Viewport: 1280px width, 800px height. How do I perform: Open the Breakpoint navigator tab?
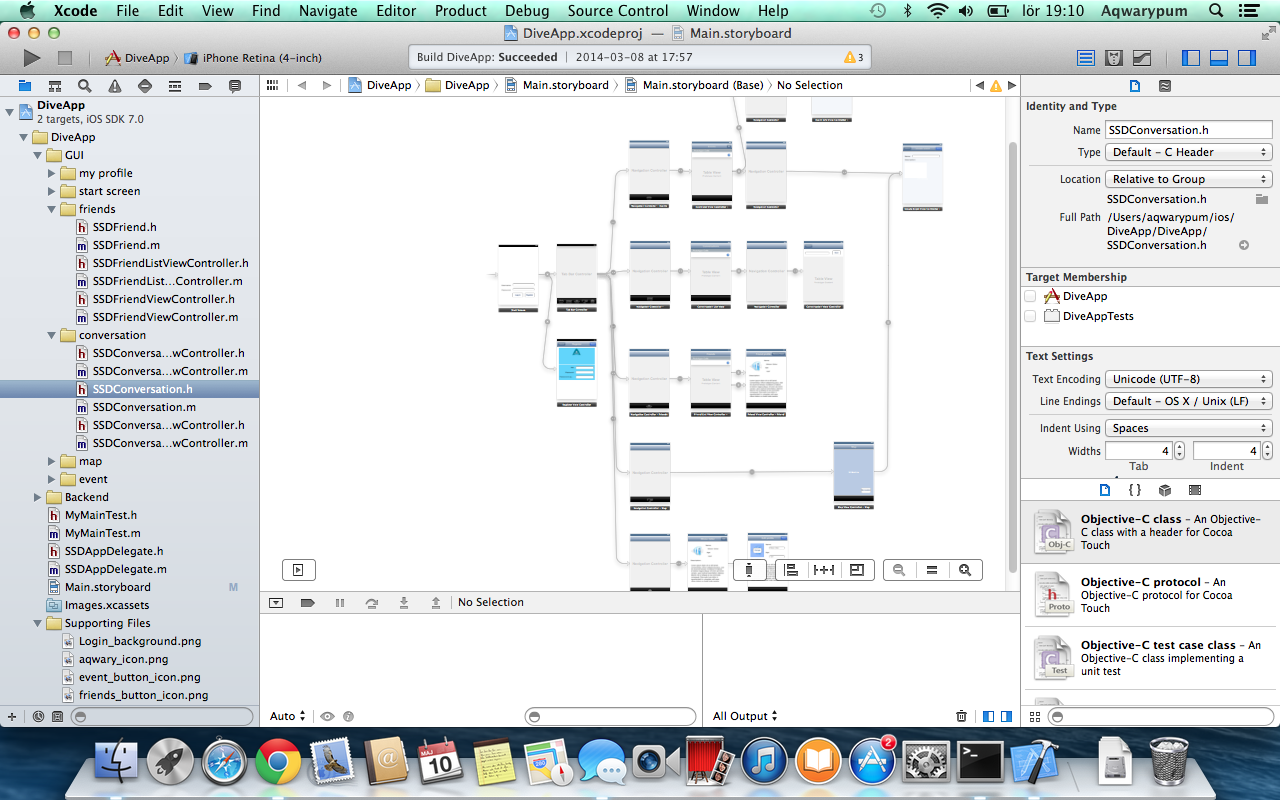pyautogui.click(x=205, y=86)
